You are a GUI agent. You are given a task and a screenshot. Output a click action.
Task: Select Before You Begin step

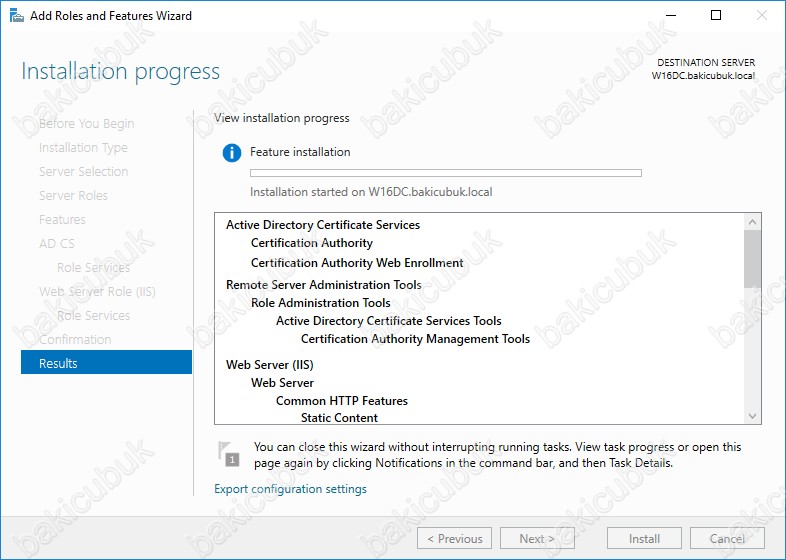(x=86, y=123)
